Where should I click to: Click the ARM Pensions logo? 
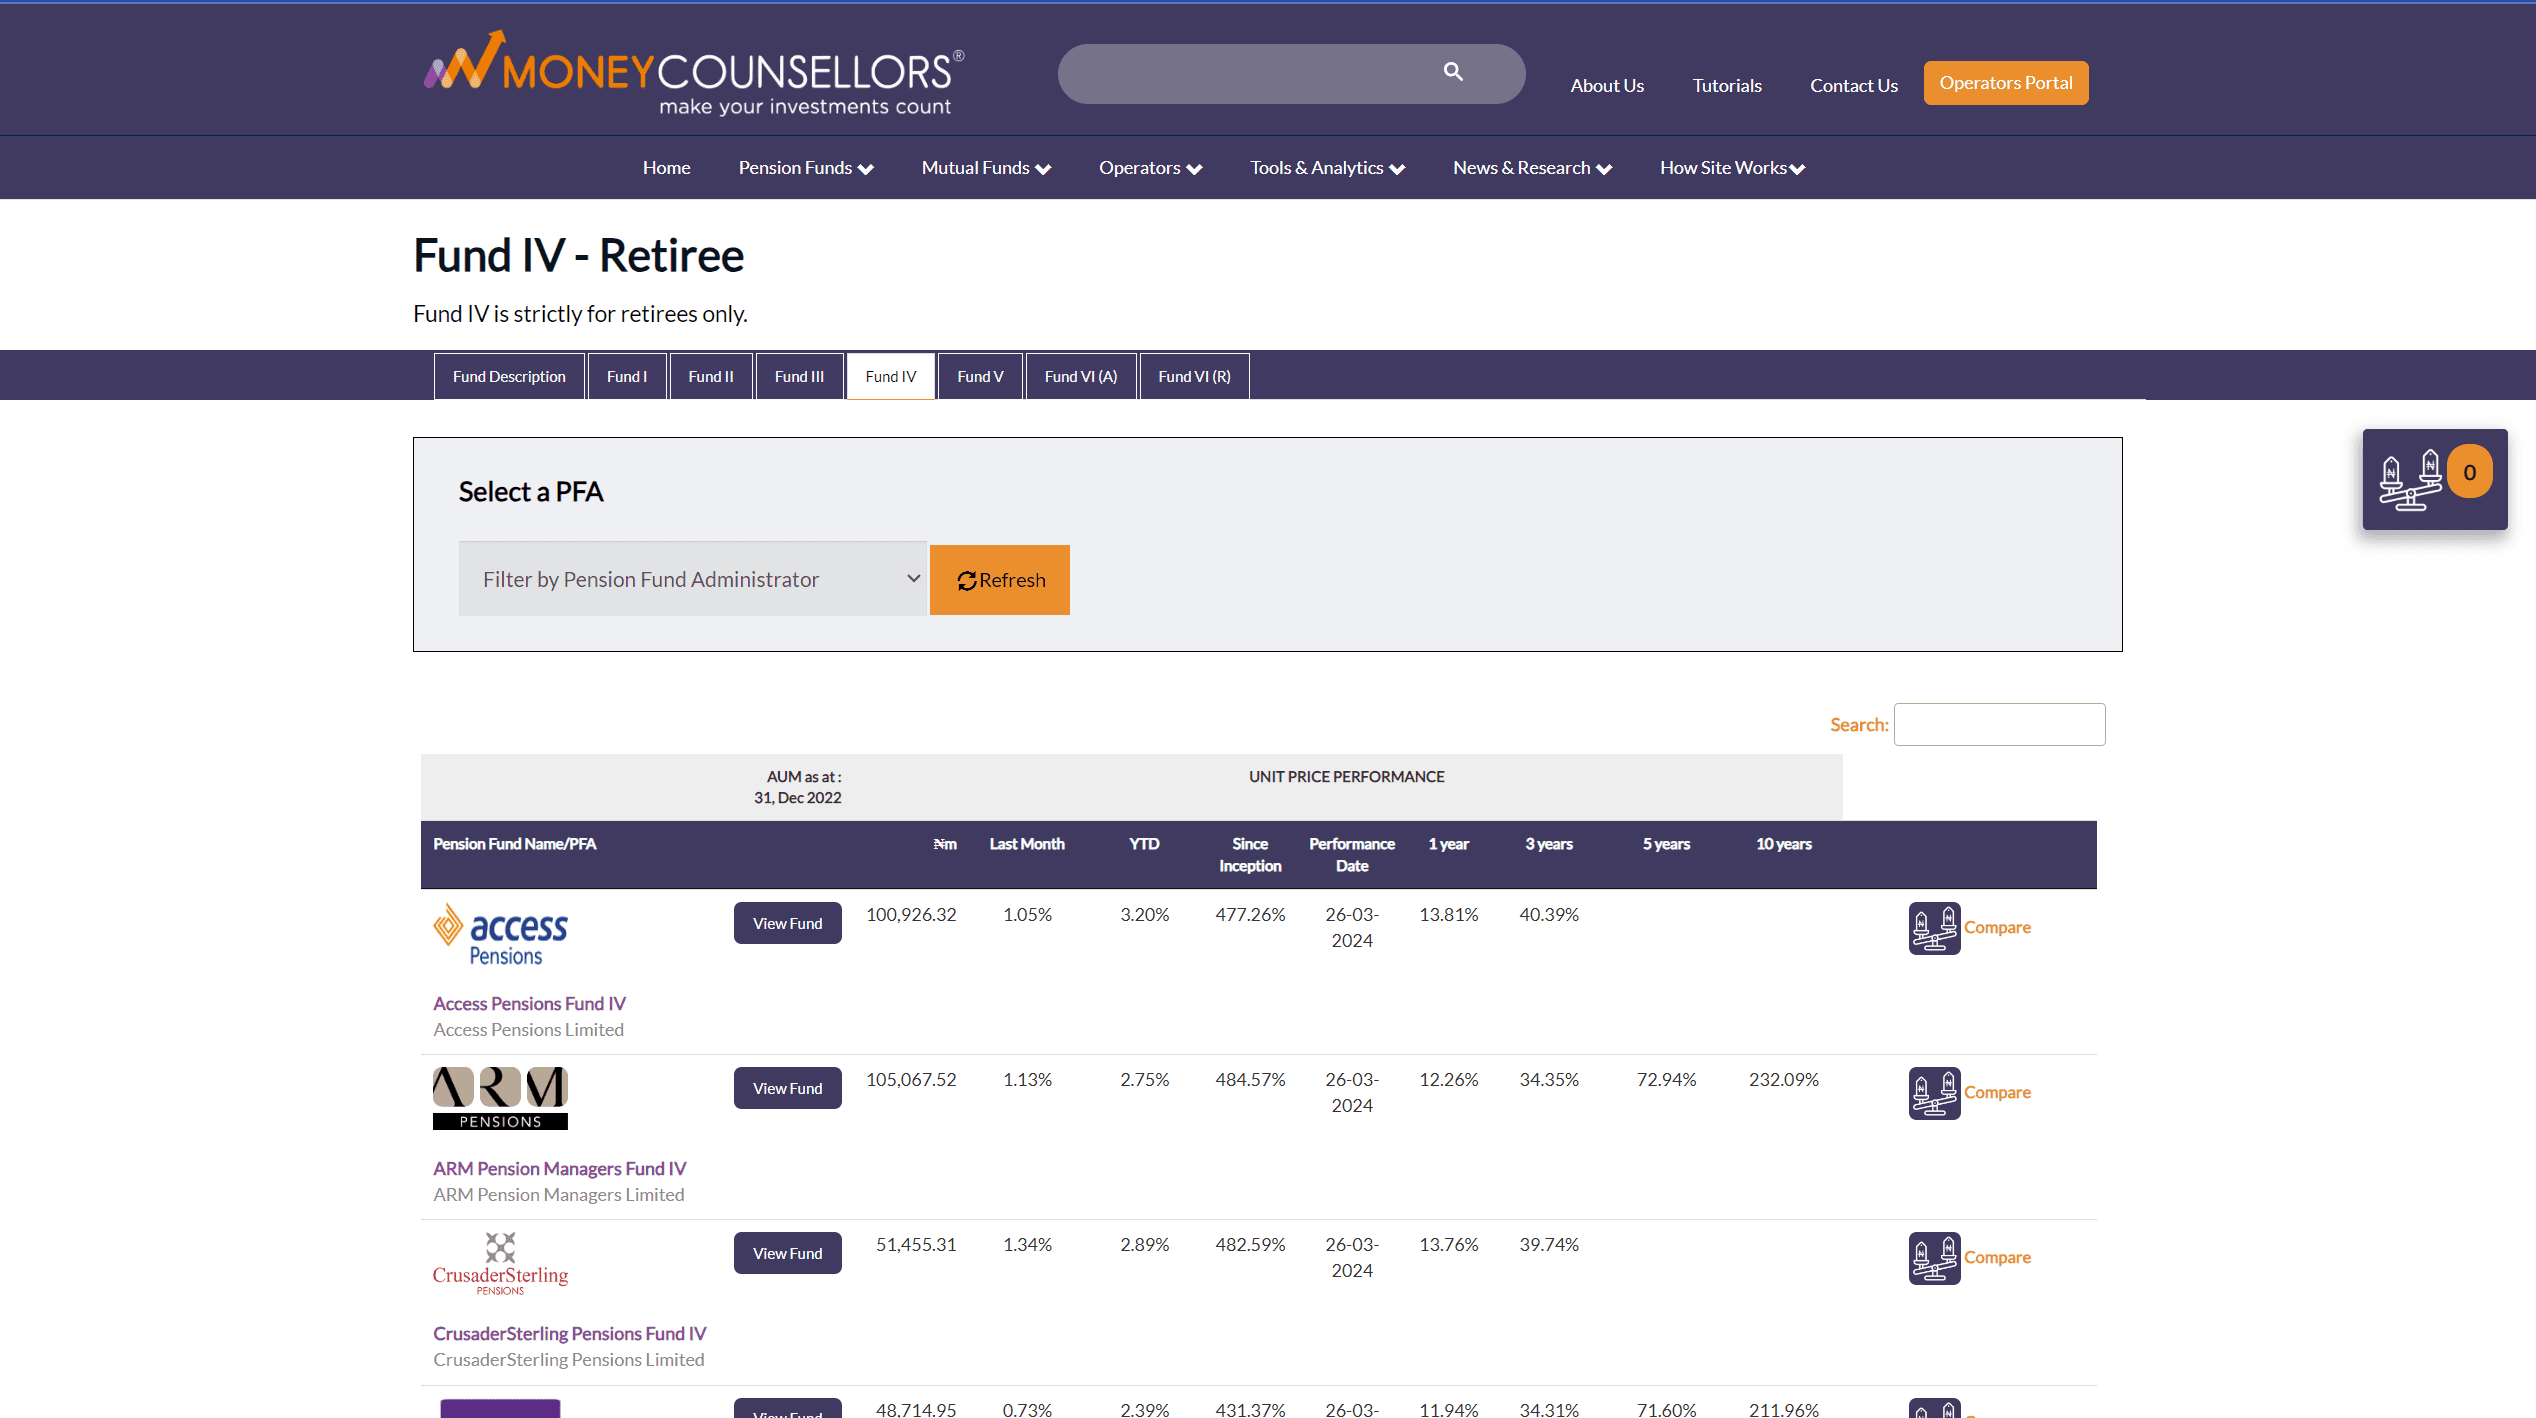(x=500, y=1098)
